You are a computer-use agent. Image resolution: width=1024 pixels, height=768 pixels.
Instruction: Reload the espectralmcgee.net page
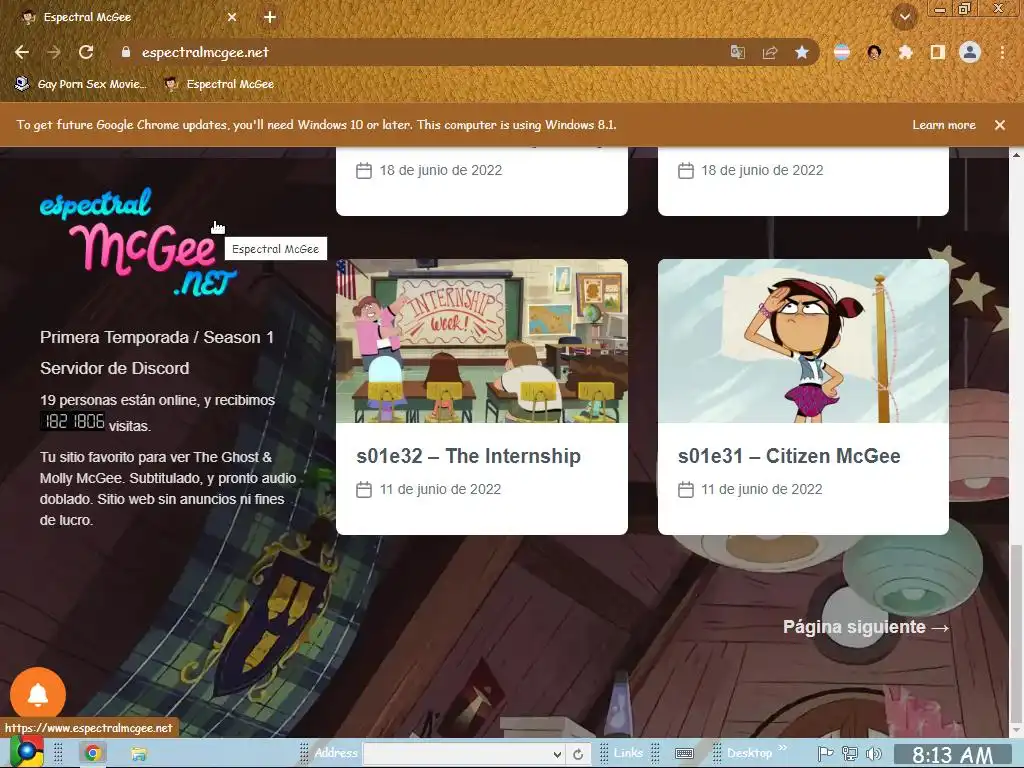click(x=86, y=52)
